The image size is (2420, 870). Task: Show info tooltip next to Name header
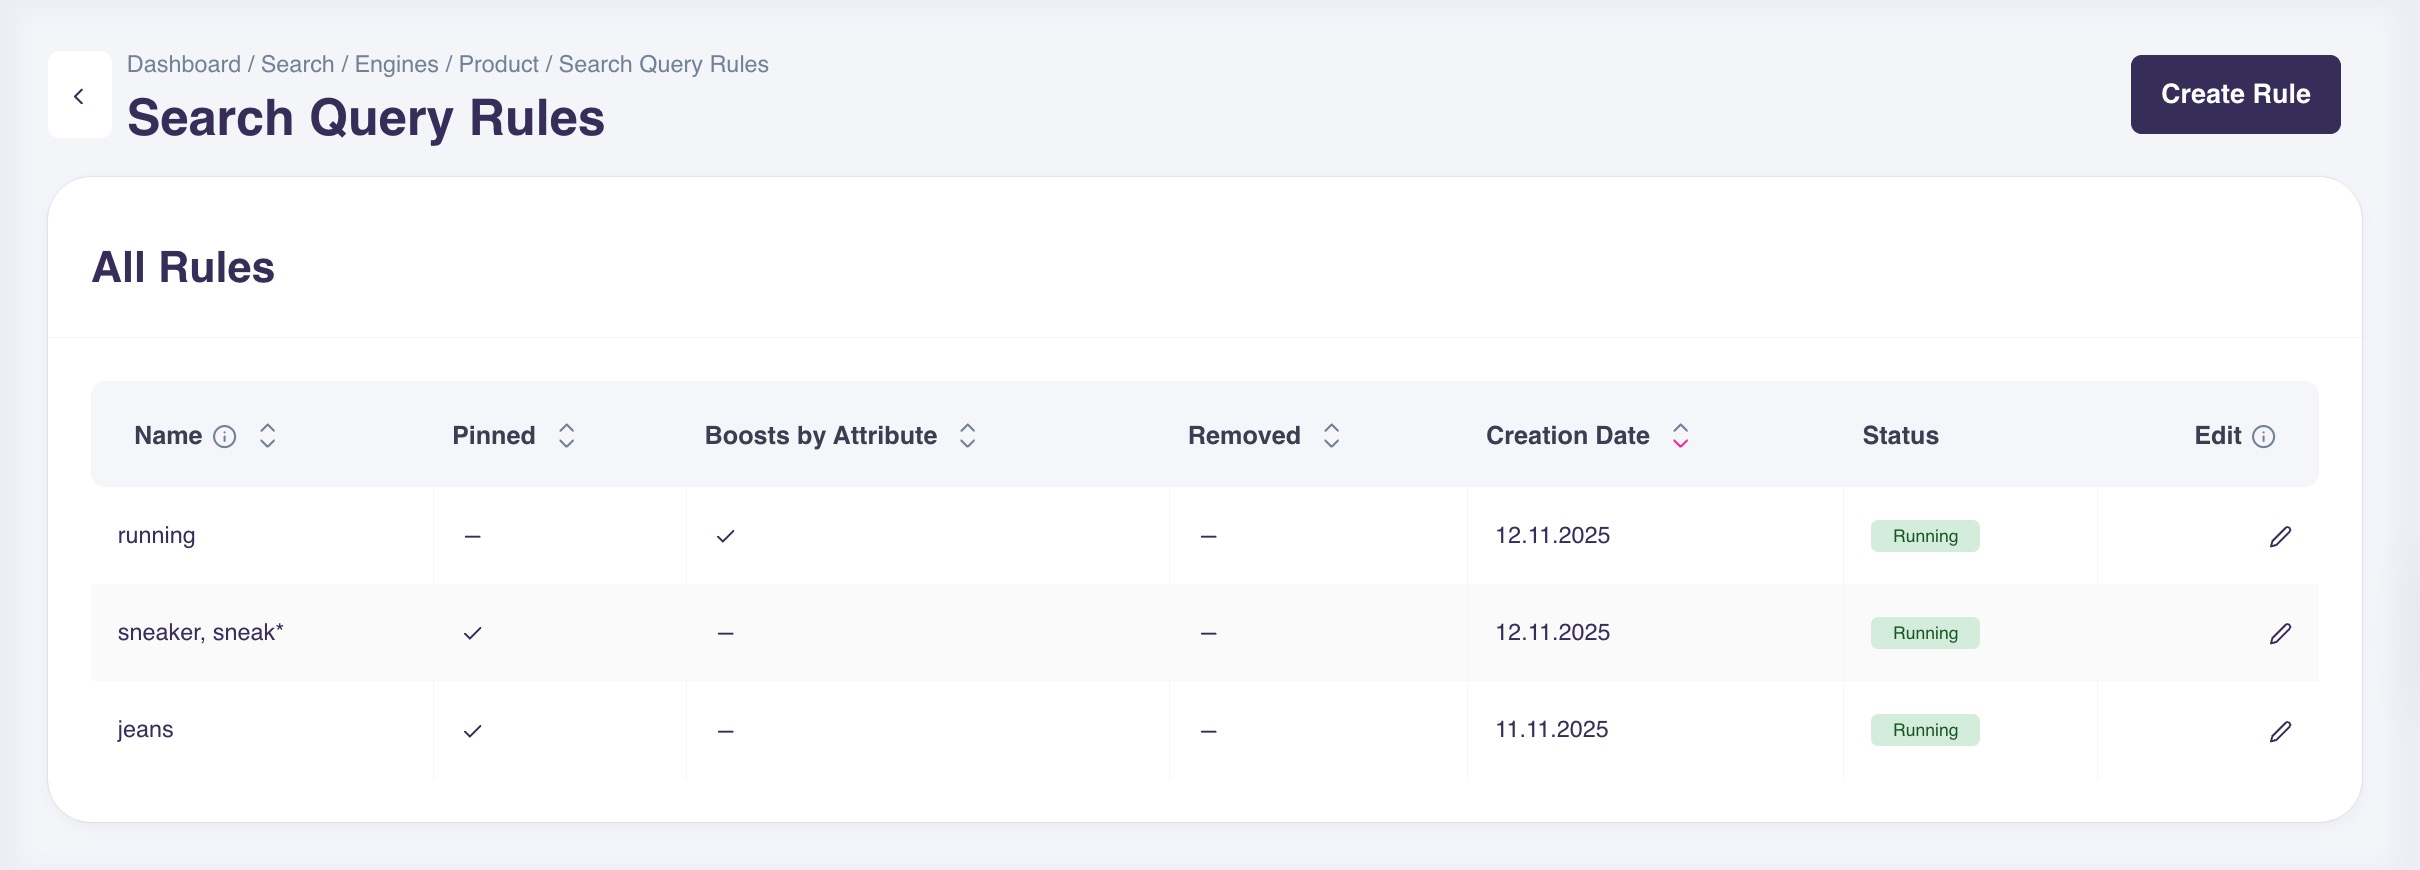coord(225,437)
